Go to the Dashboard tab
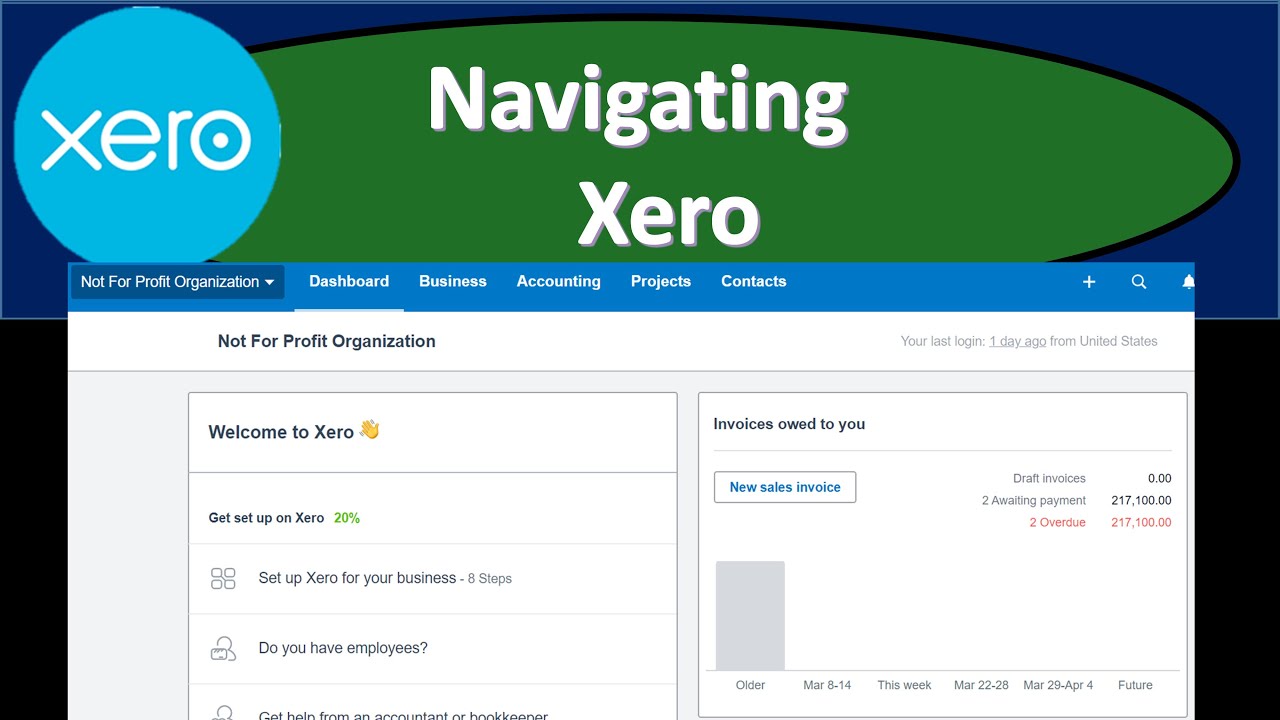The image size is (1280, 720). pyautogui.click(x=349, y=282)
